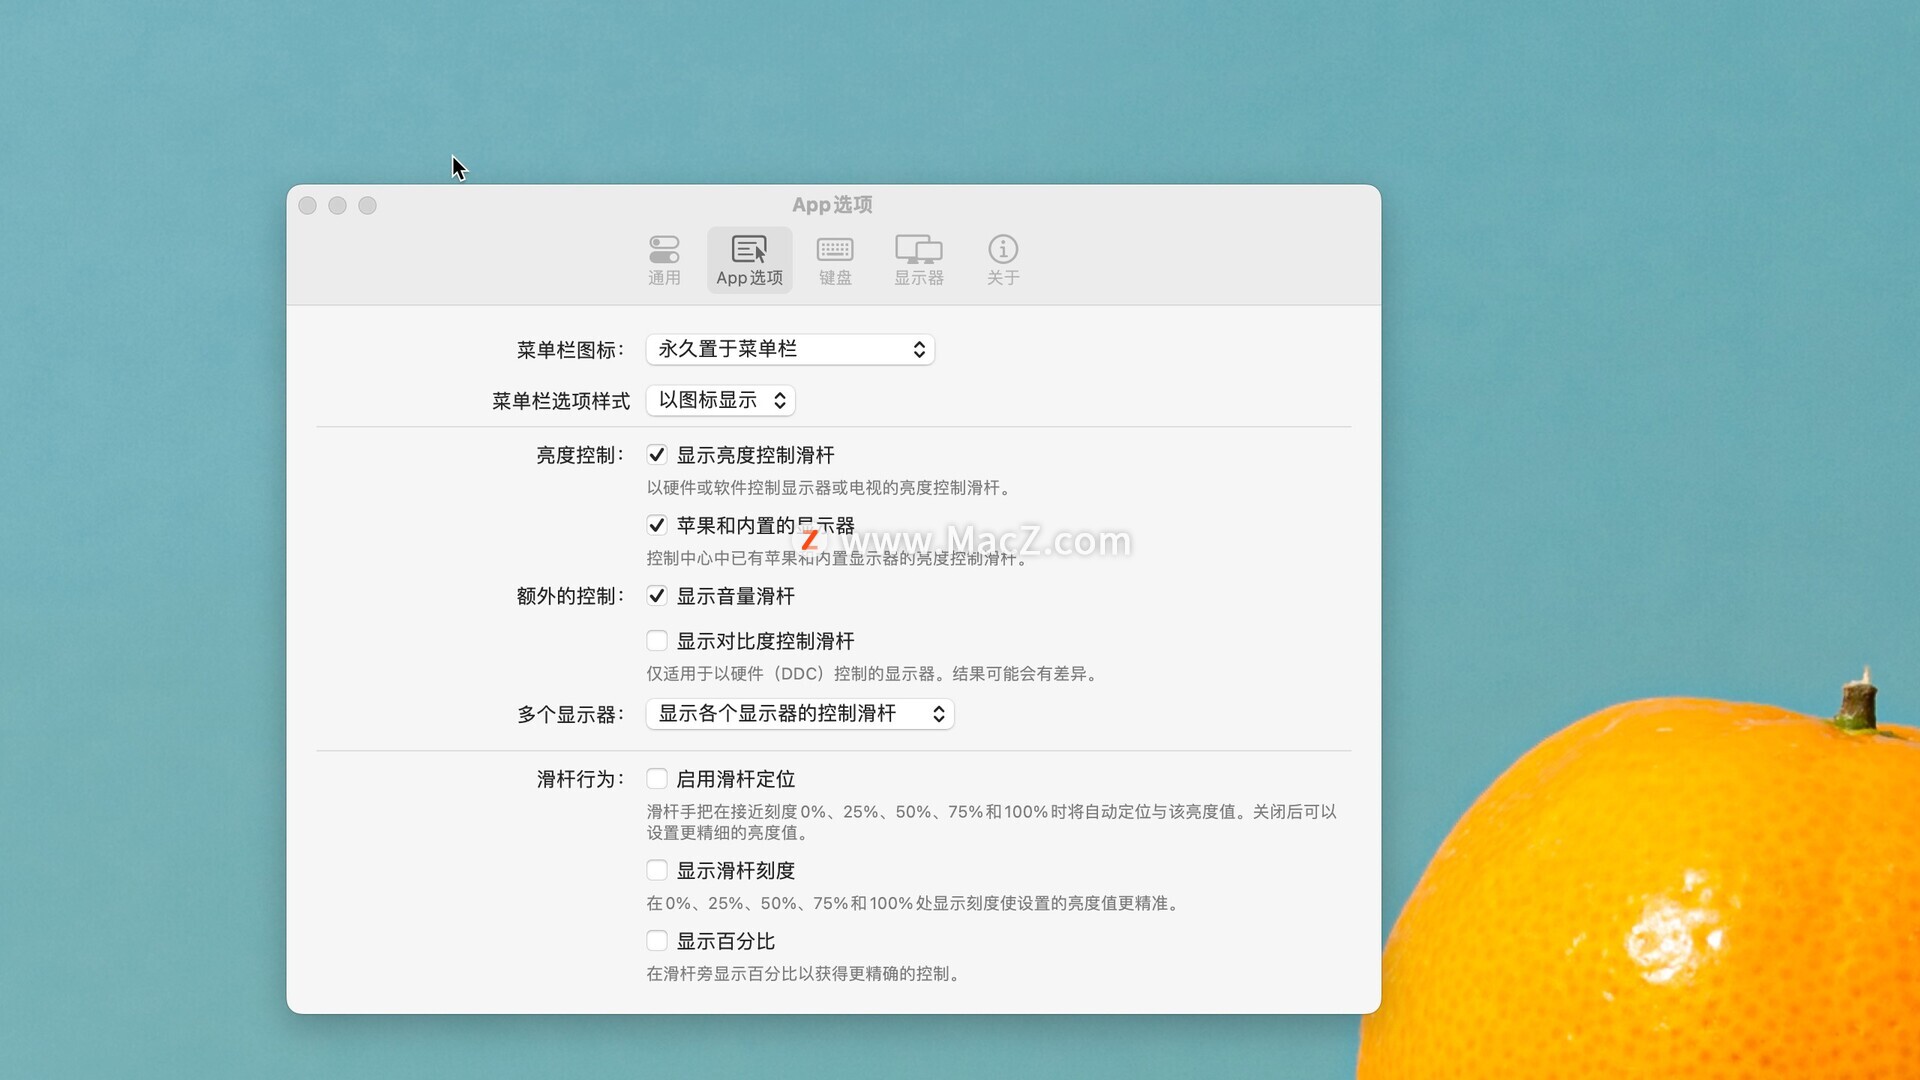Click description 仅适用于以硬件（DDC）控制的显示器
Viewport: 1920px width, 1080px height.
tap(790, 674)
